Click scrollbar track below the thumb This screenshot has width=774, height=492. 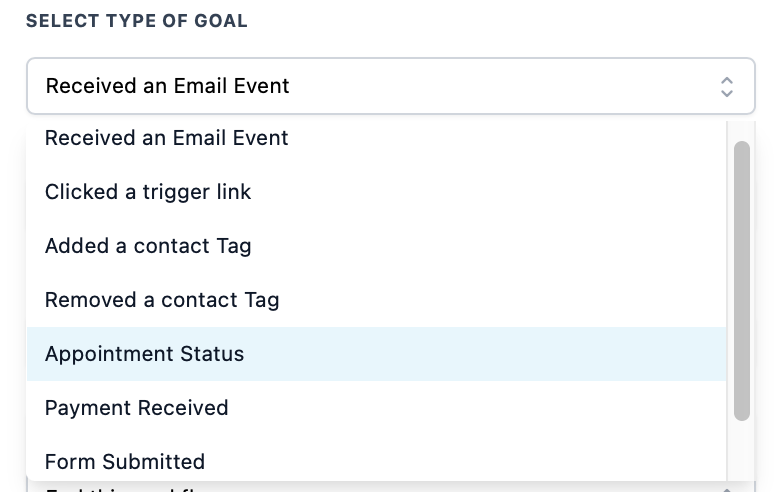pyautogui.click(x=741, y=450)
